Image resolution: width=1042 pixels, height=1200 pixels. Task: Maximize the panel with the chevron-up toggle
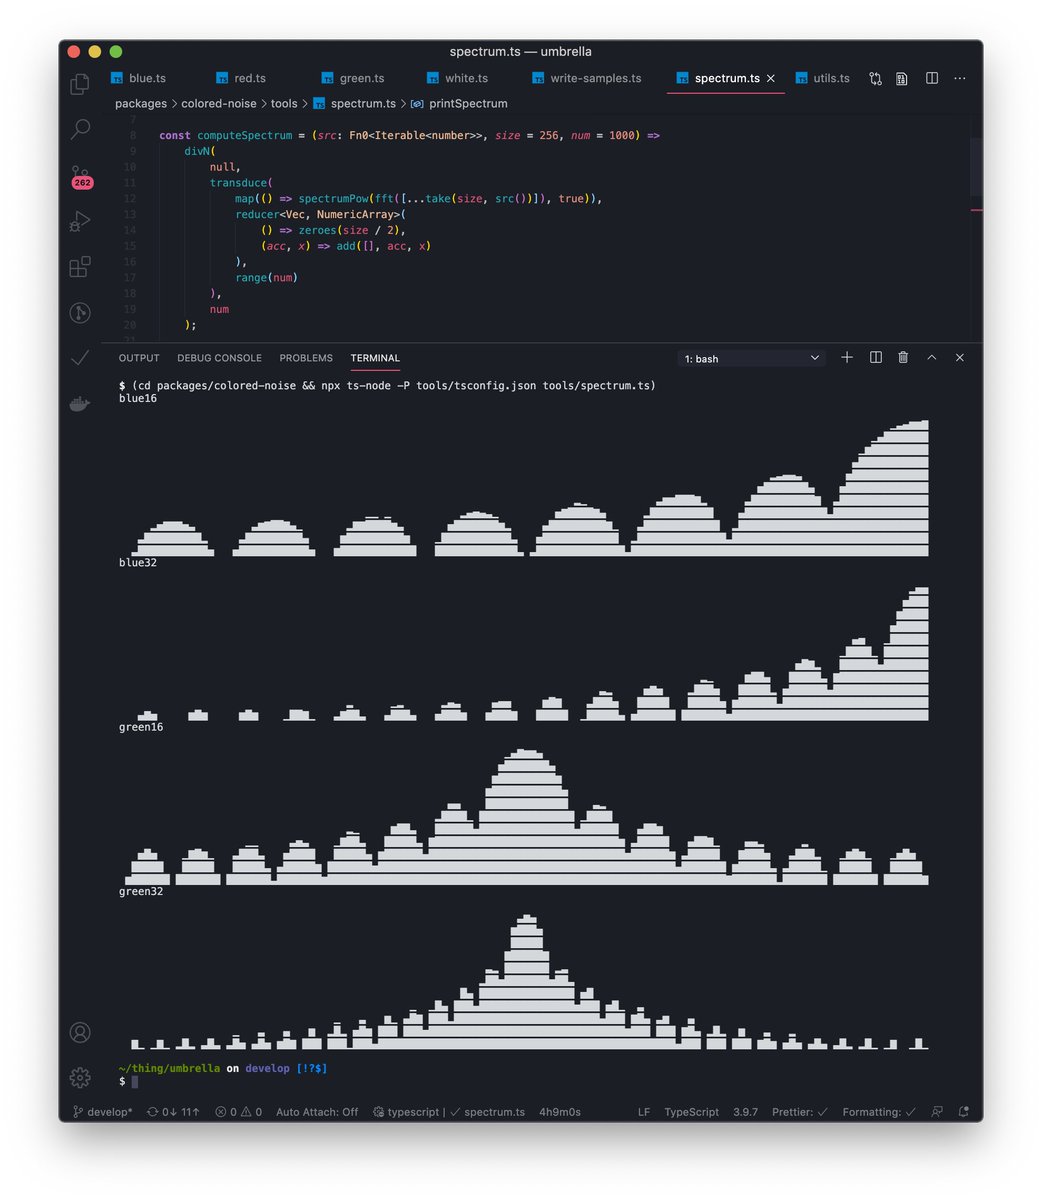pos(930,357)
